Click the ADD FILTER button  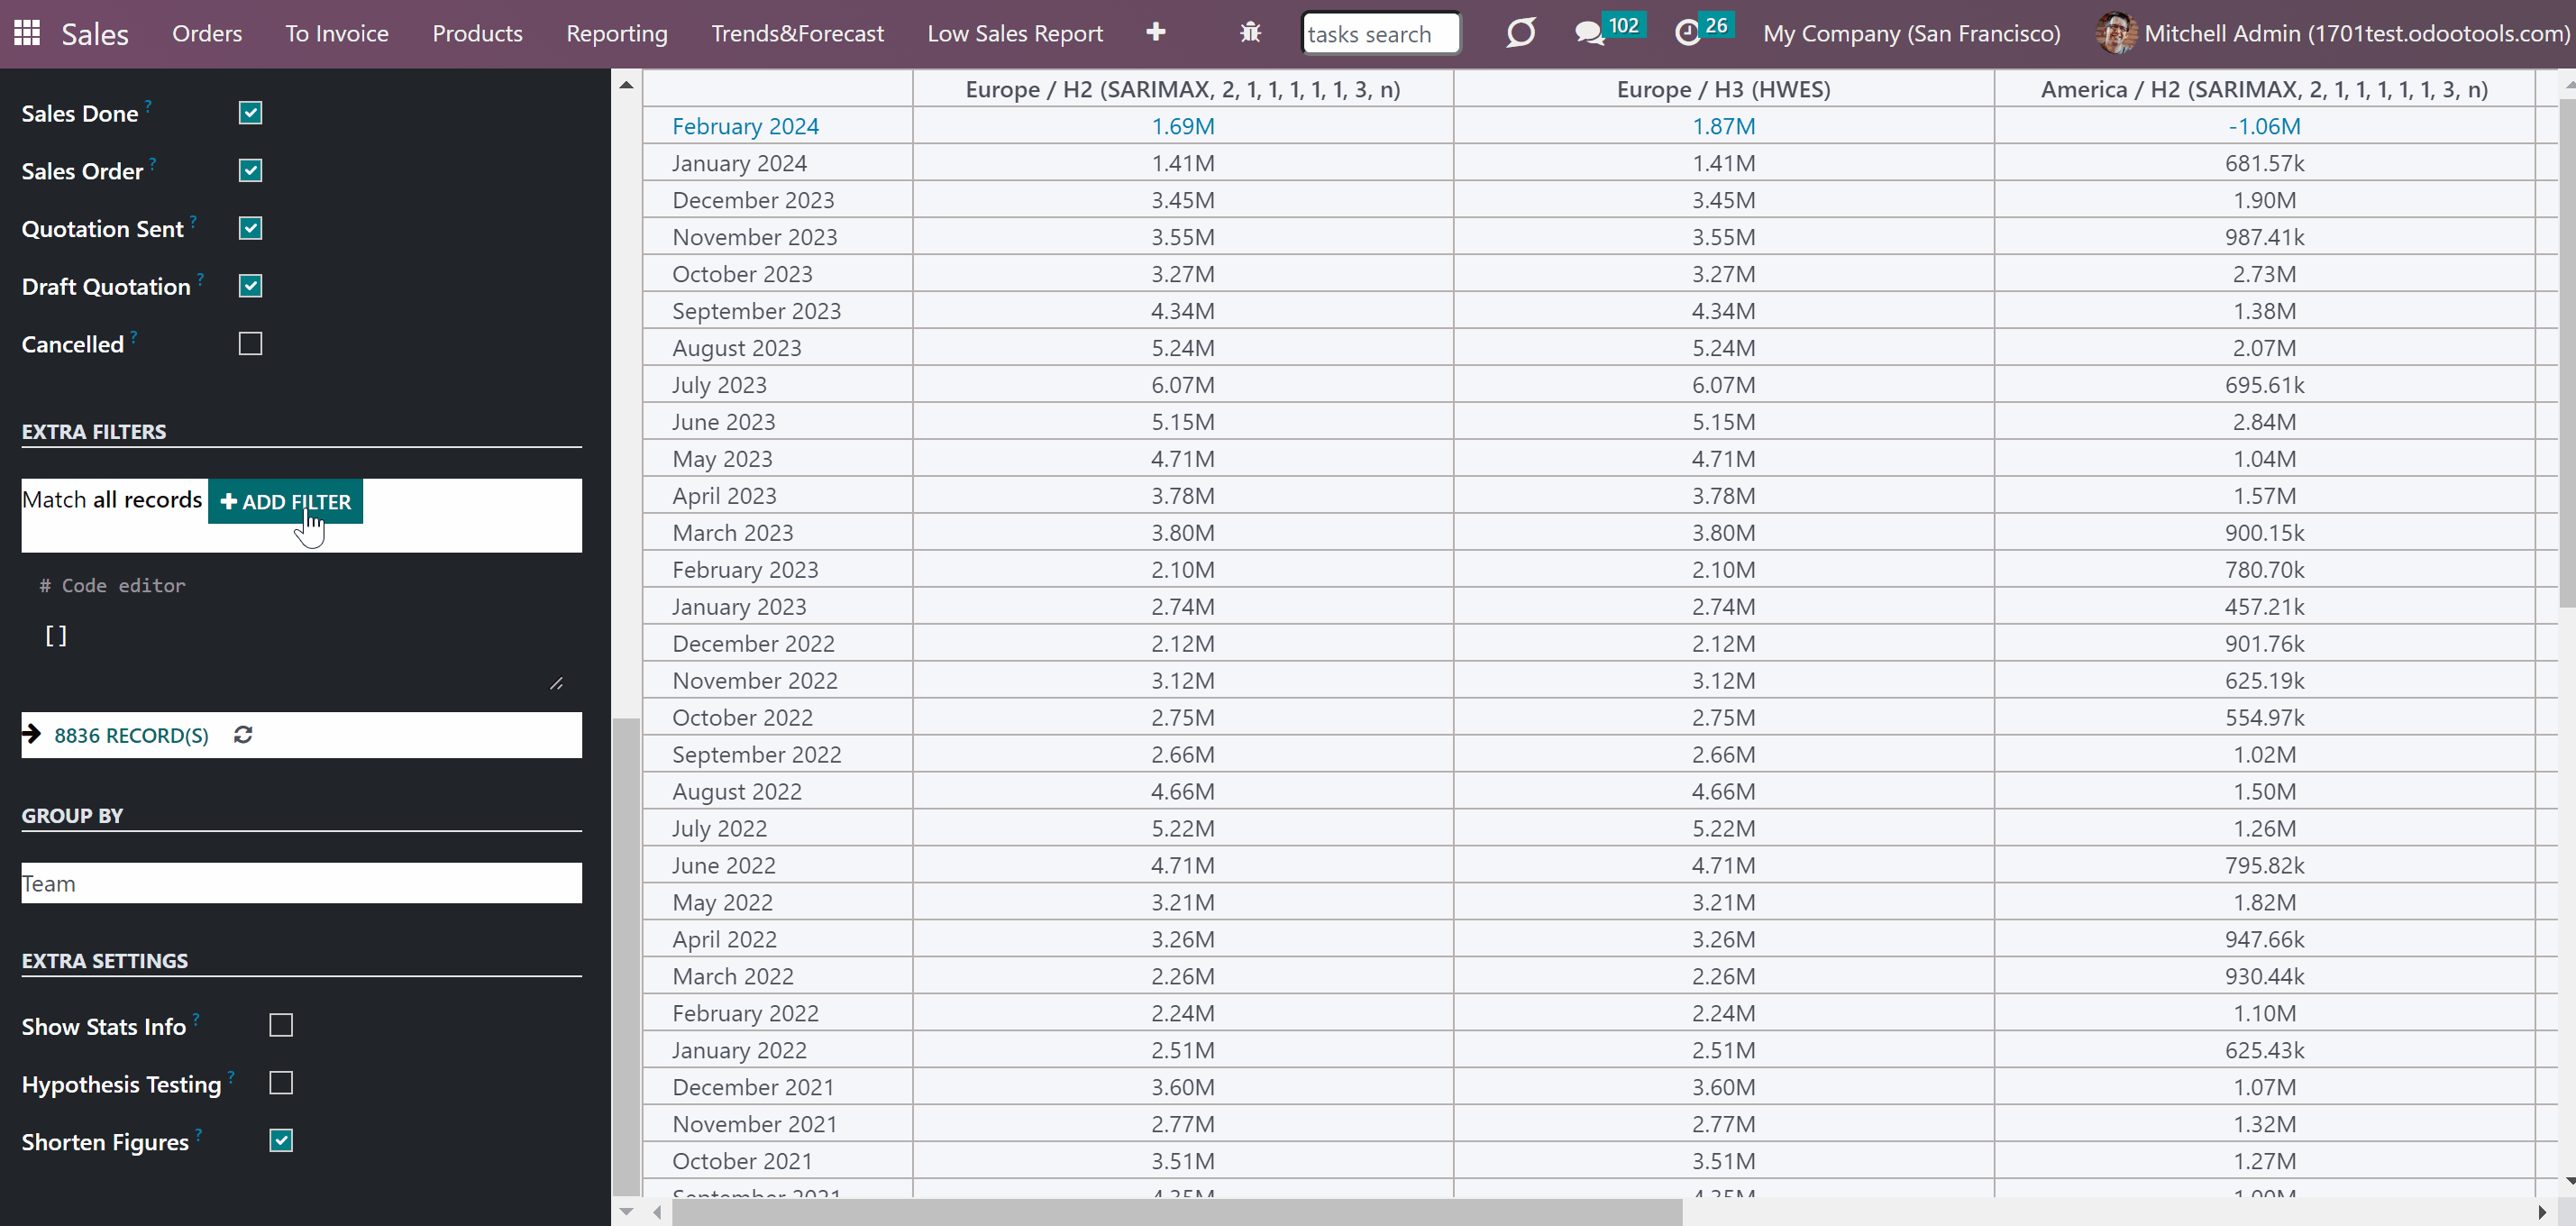[x=286, y=502]
